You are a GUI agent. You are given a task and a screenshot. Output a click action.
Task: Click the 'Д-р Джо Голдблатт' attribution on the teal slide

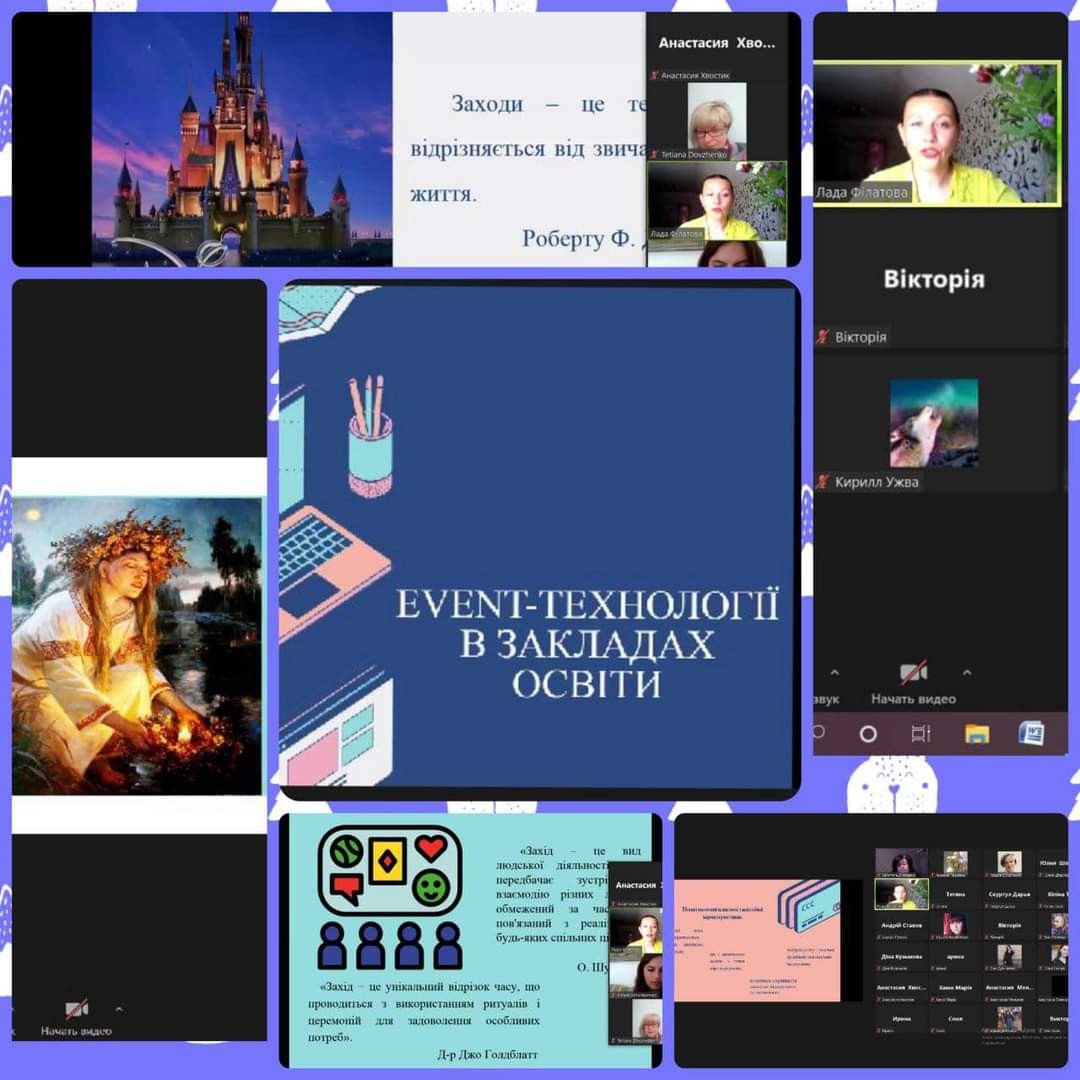point(487,1054)
